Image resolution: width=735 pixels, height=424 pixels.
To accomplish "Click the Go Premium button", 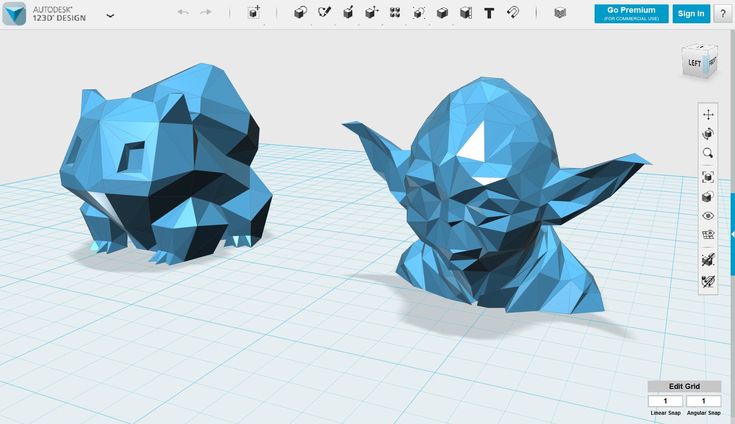I will (631, 14).
